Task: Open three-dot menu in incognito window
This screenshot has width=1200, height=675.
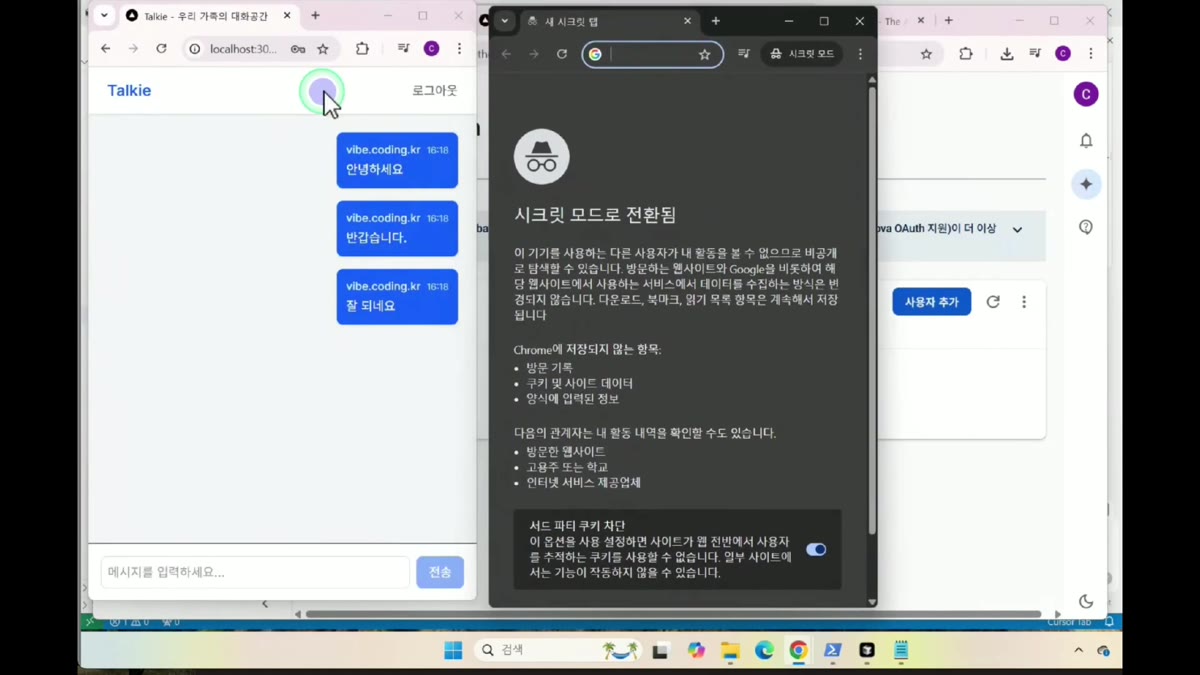Action: pyautogui.click(x=860, y=54)
